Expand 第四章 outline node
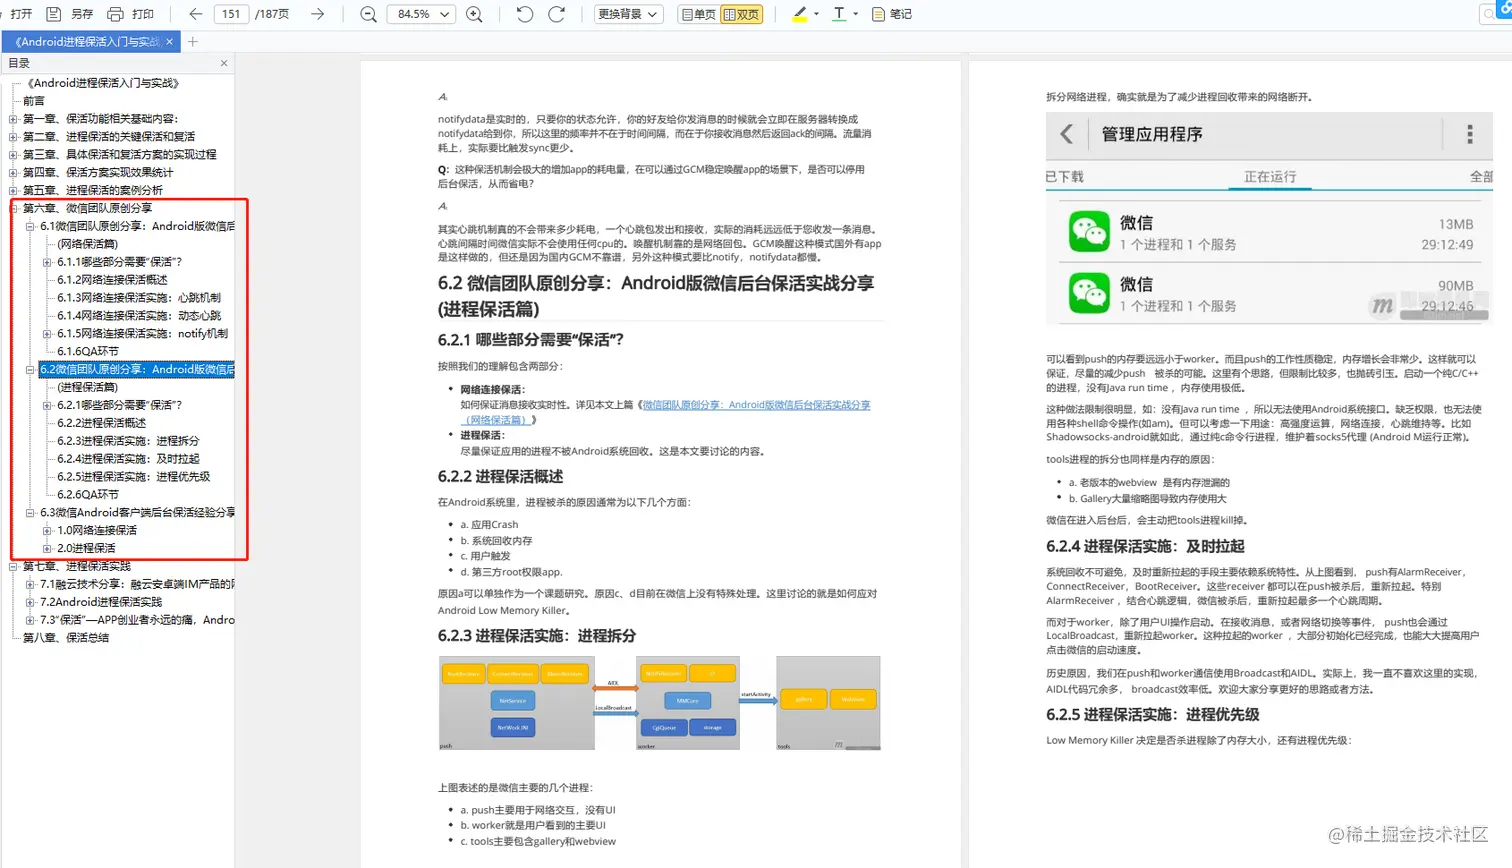Screen dimensions: 1512x868 [13, 173]
